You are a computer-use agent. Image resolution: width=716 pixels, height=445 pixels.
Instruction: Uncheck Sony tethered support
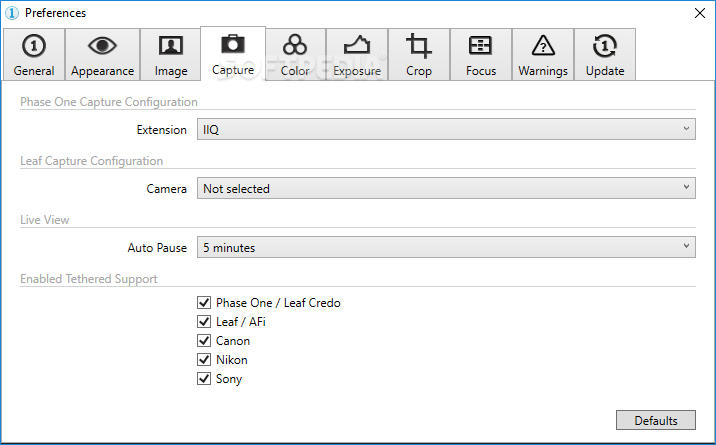point(204,379)
